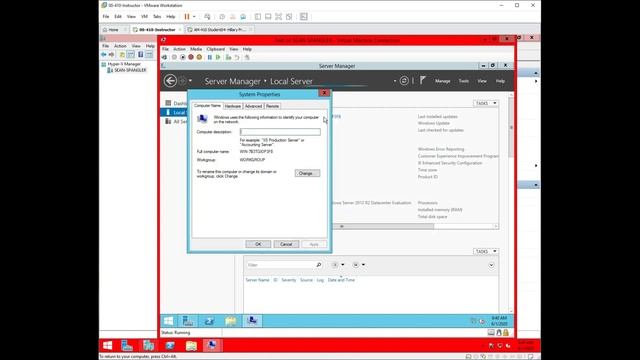Open the VMware VM menu
This screenshot has height=360, width=640.
coord(144,17)
